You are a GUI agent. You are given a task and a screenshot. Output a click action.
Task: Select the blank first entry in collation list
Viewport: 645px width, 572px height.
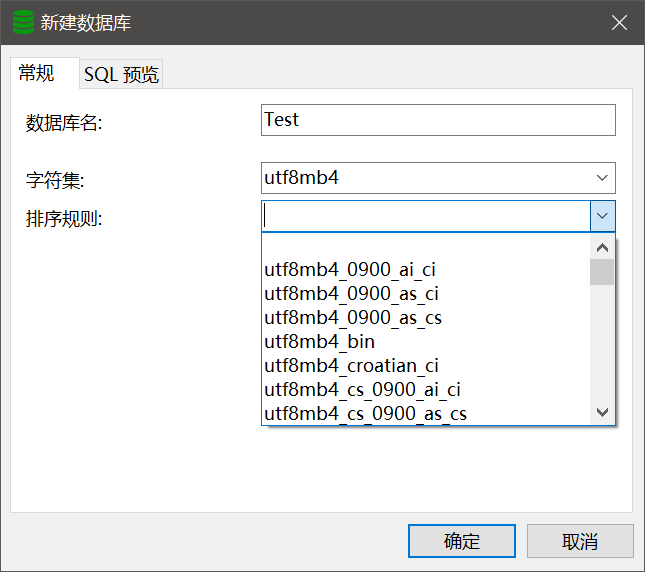click(426, 246)
